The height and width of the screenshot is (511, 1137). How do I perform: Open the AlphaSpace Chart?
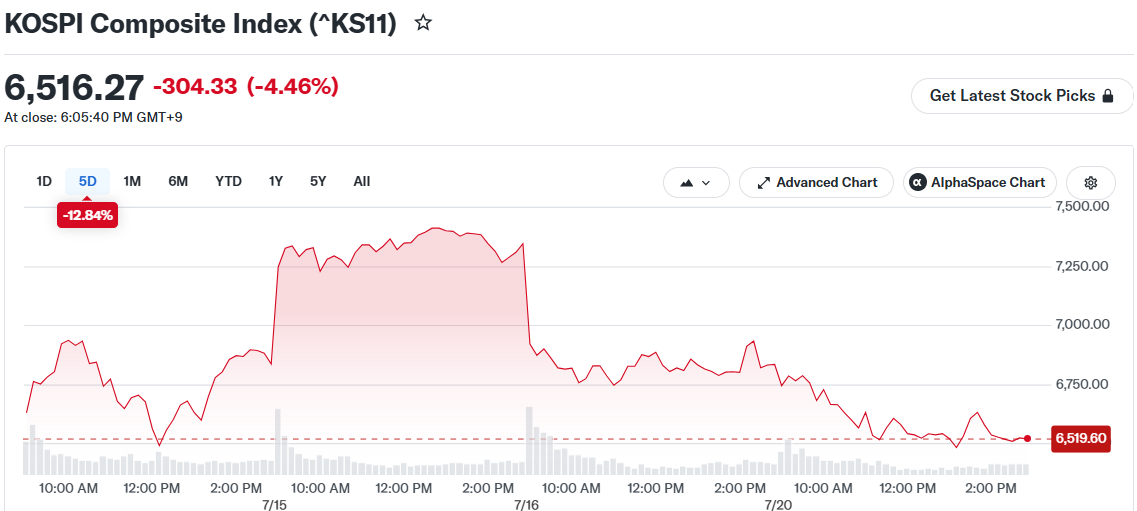point(980,183)
